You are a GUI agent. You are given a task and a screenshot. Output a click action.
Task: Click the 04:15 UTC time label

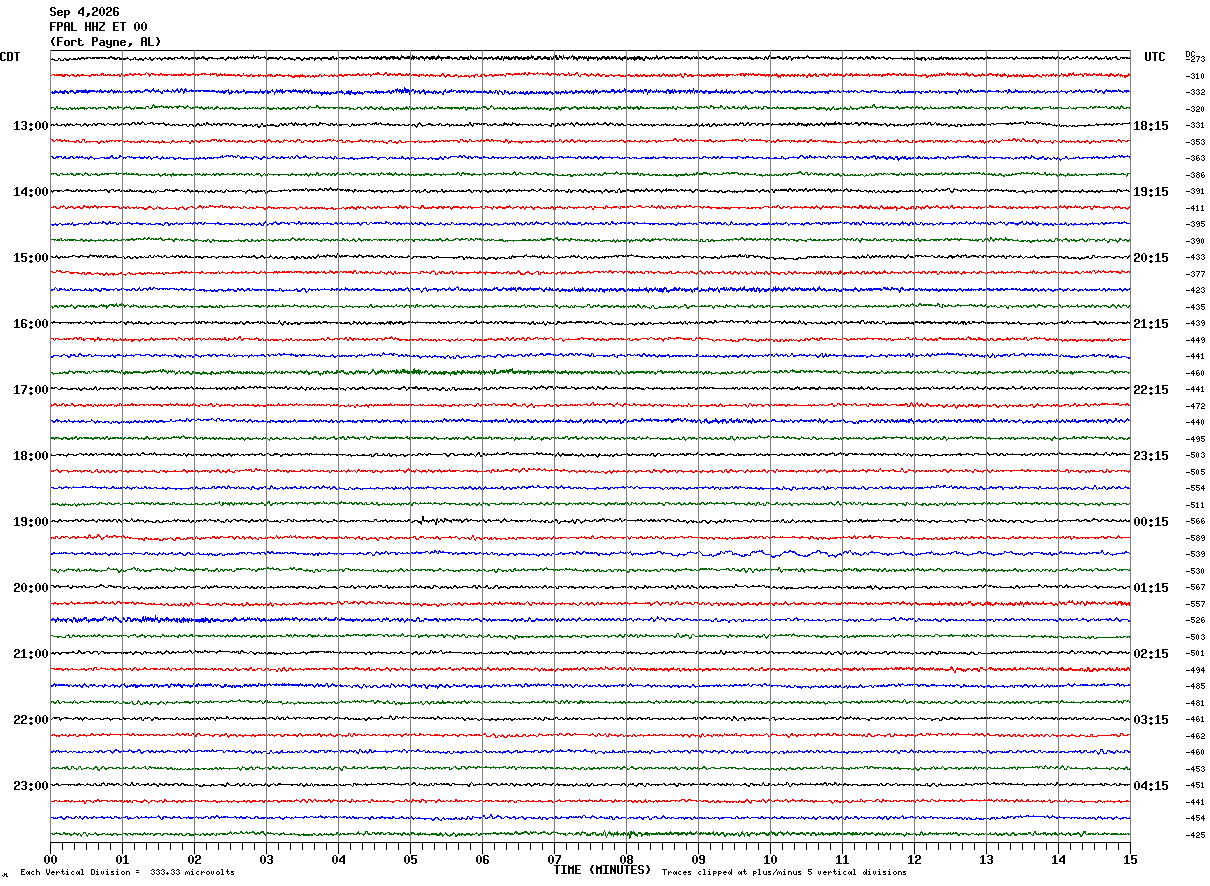[1151, 786]
